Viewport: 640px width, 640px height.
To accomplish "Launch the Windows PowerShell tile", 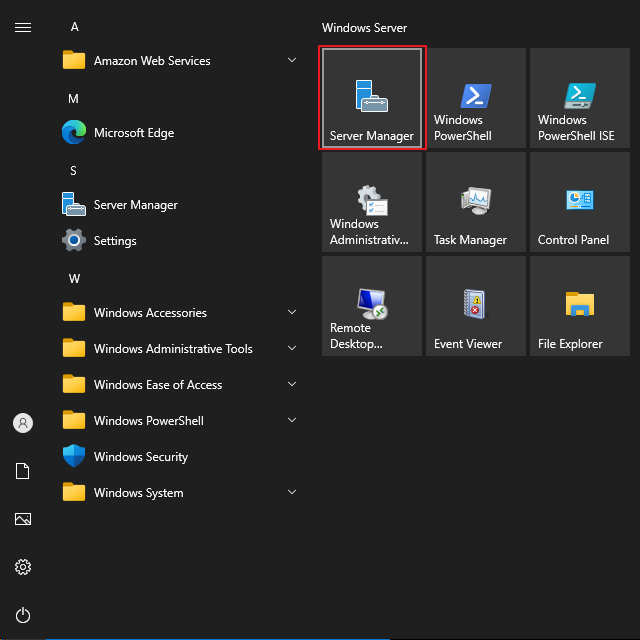I will 476,98.
